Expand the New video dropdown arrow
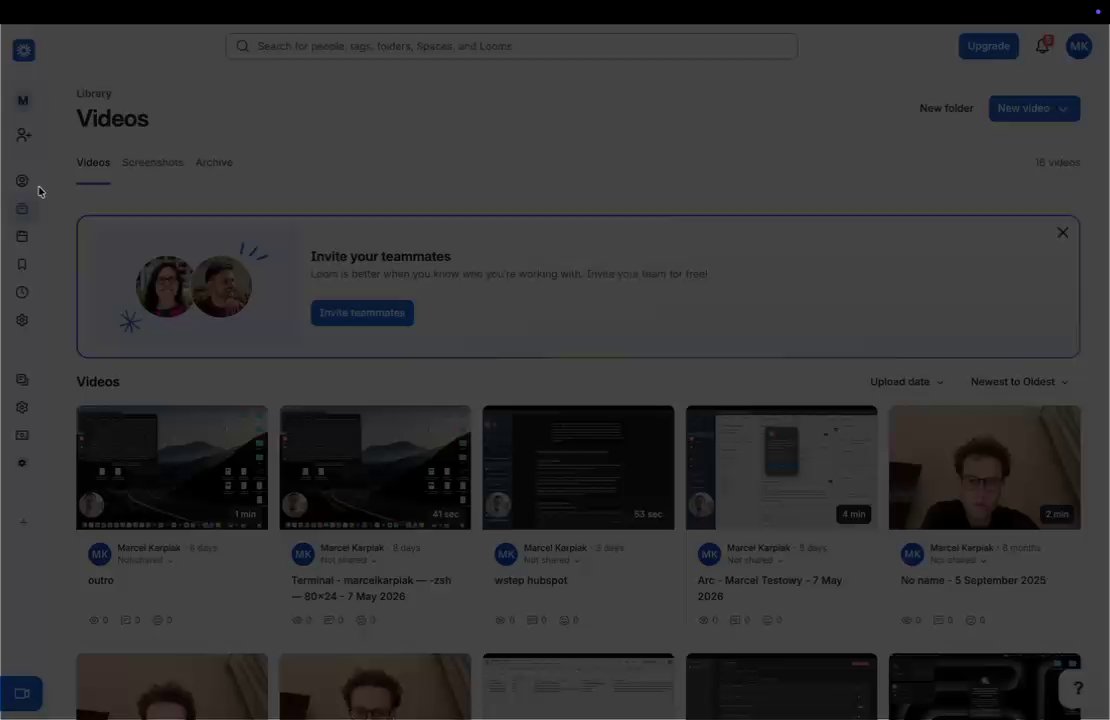Screen dimensions: 1110x720 [1063, 109]
